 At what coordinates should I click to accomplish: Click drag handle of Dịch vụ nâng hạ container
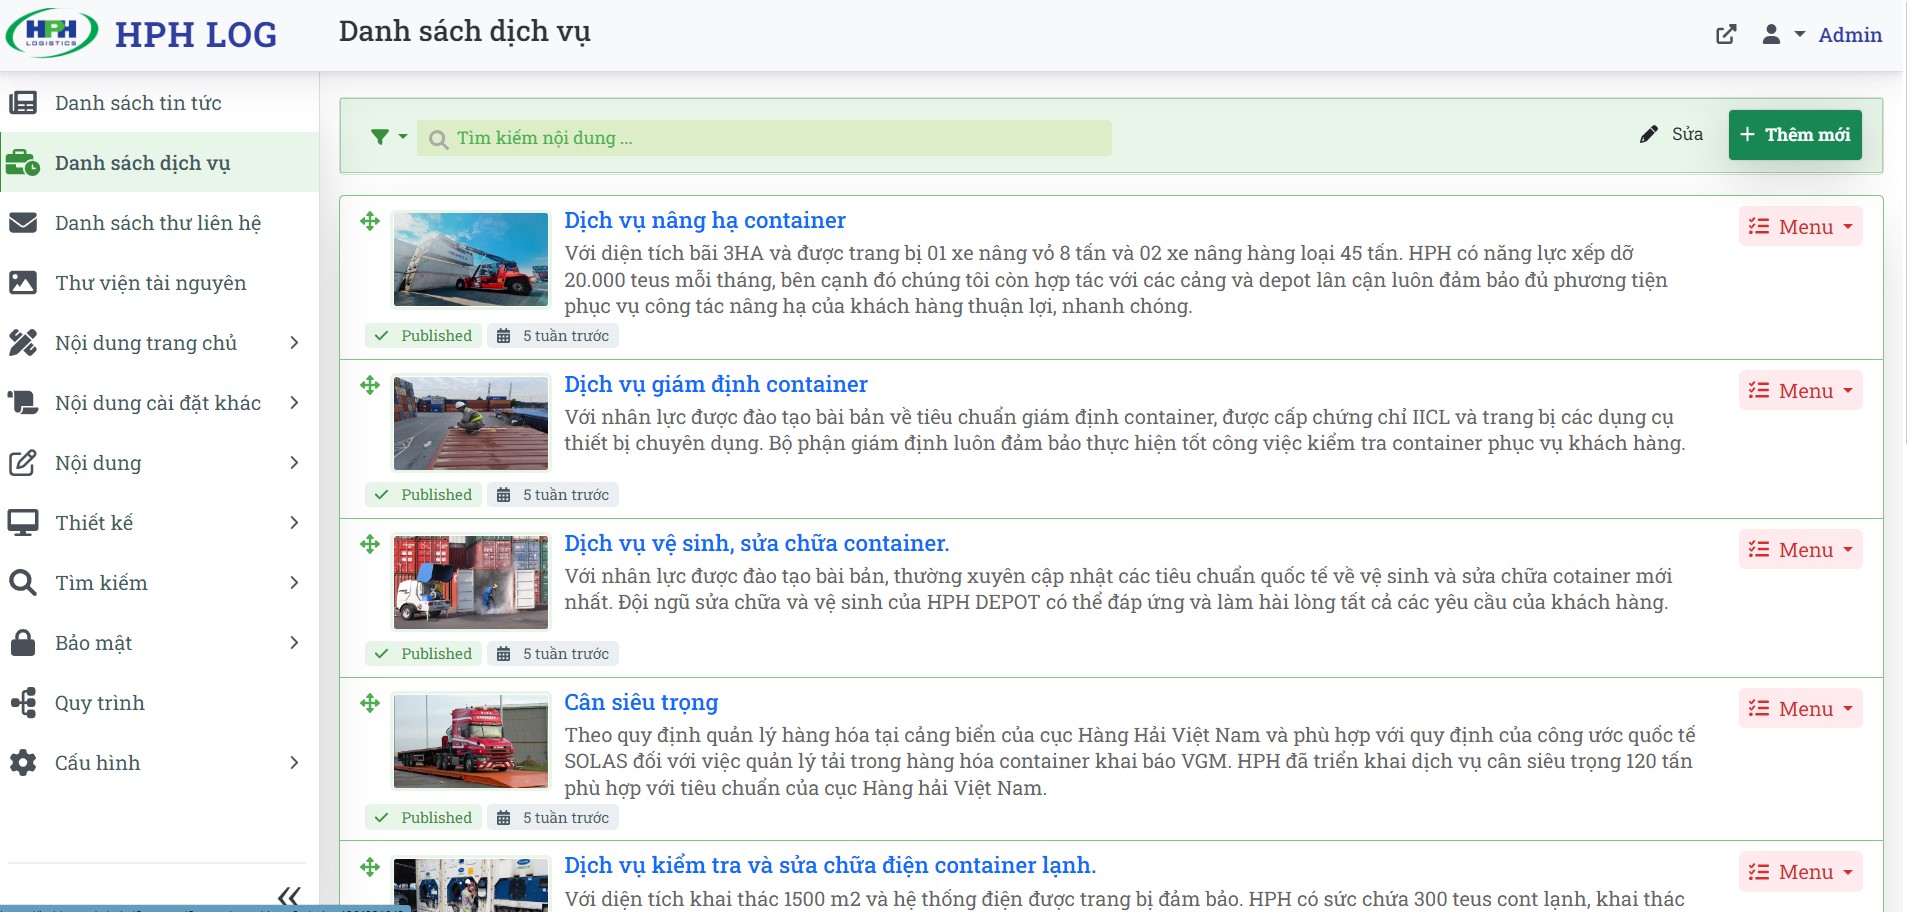point(370,221)
